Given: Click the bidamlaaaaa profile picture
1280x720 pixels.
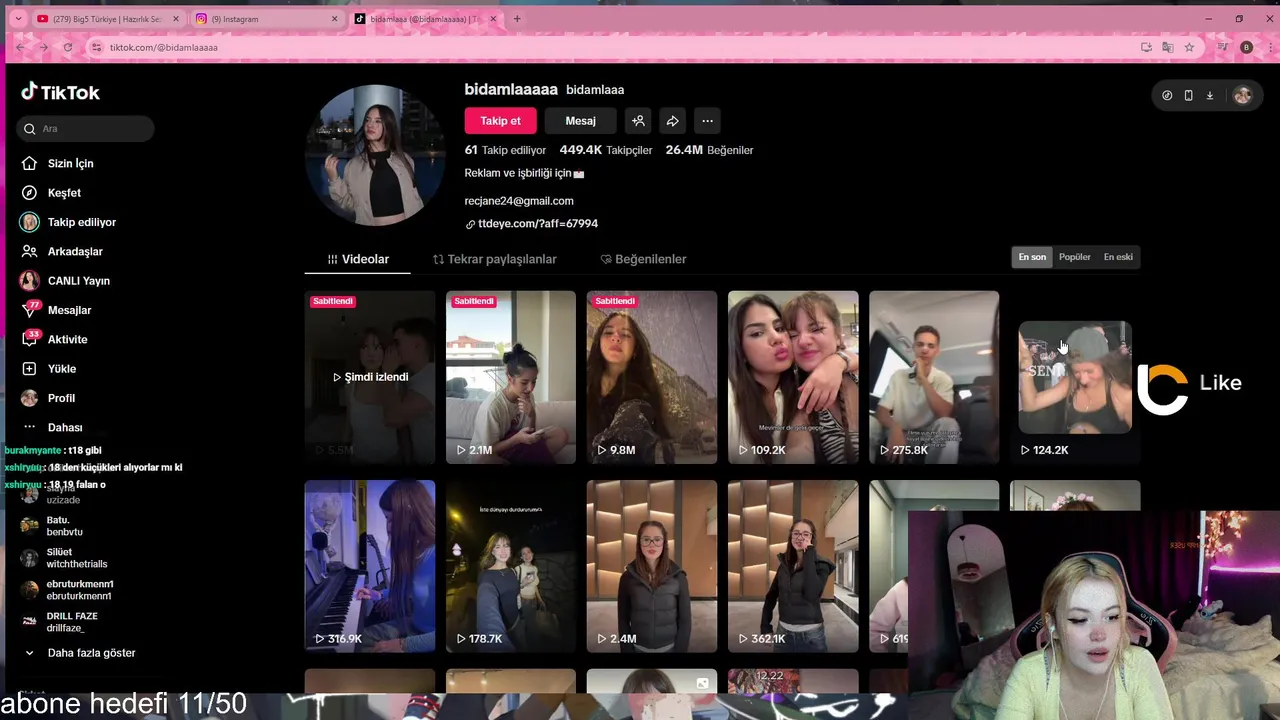Looking at the screenshot, I should 375,155.
